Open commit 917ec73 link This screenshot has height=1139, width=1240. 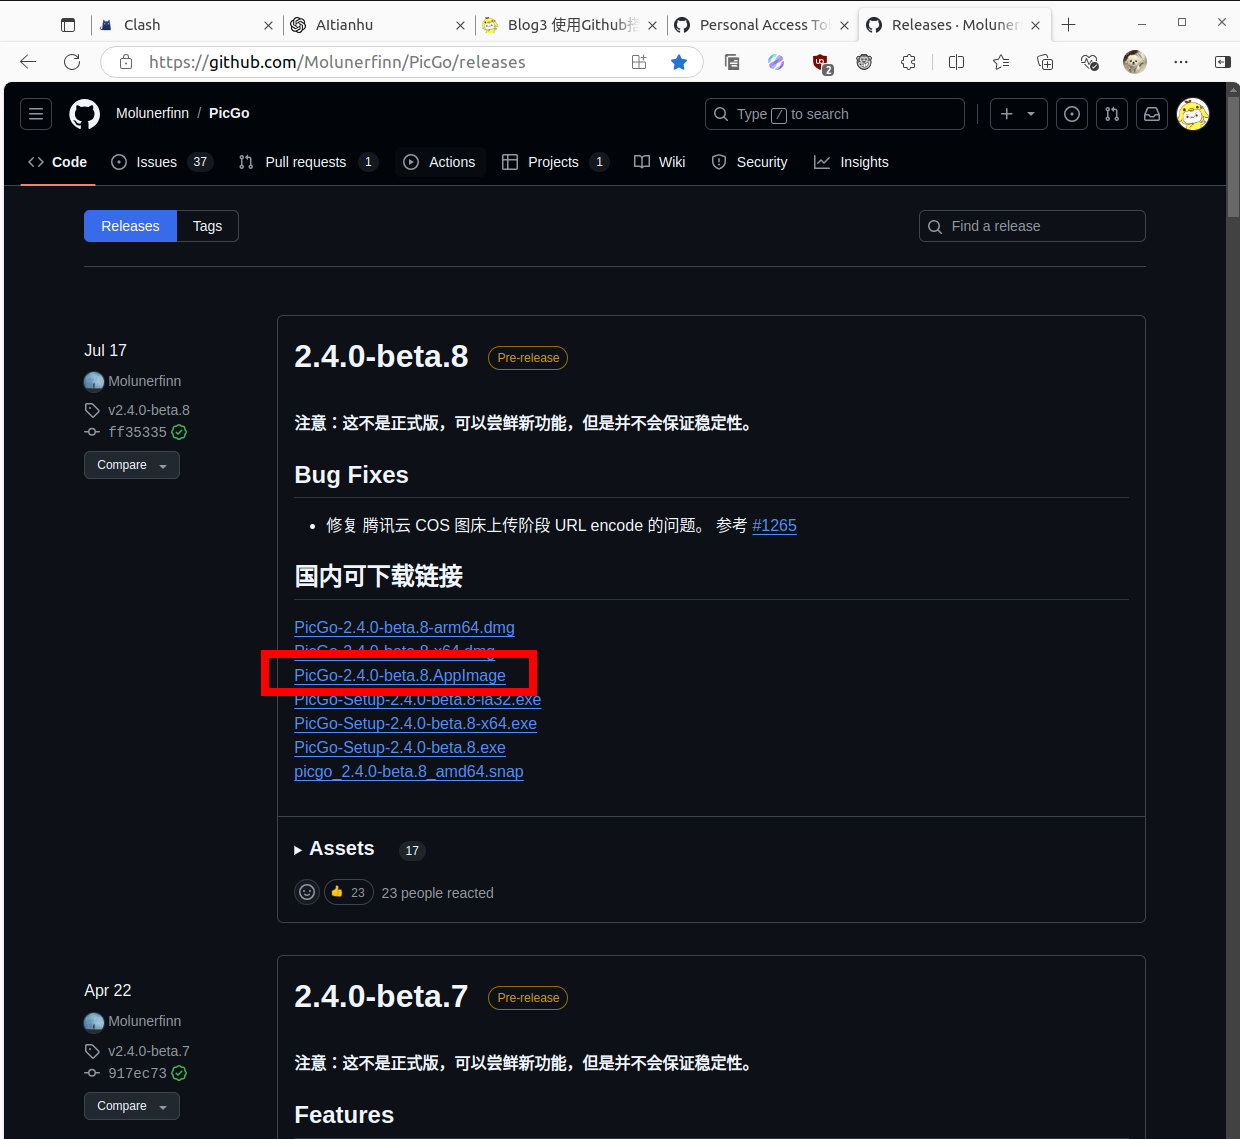click(x=137, y=1073)
